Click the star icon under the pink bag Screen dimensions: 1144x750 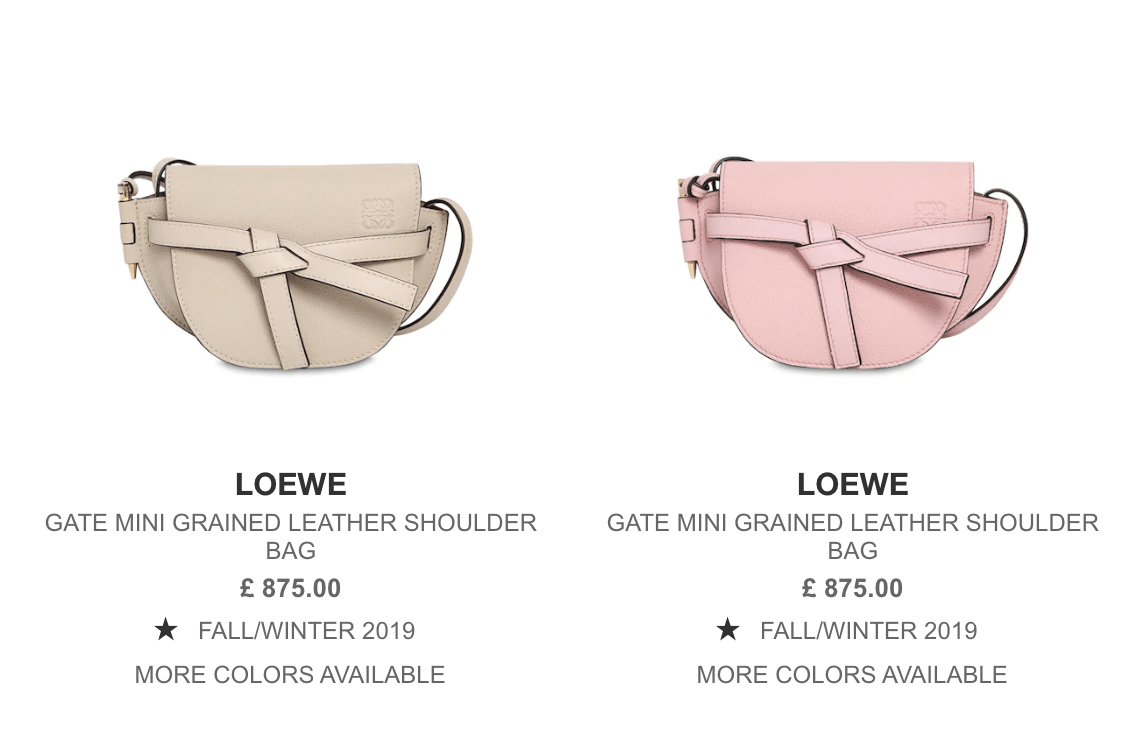728,630
